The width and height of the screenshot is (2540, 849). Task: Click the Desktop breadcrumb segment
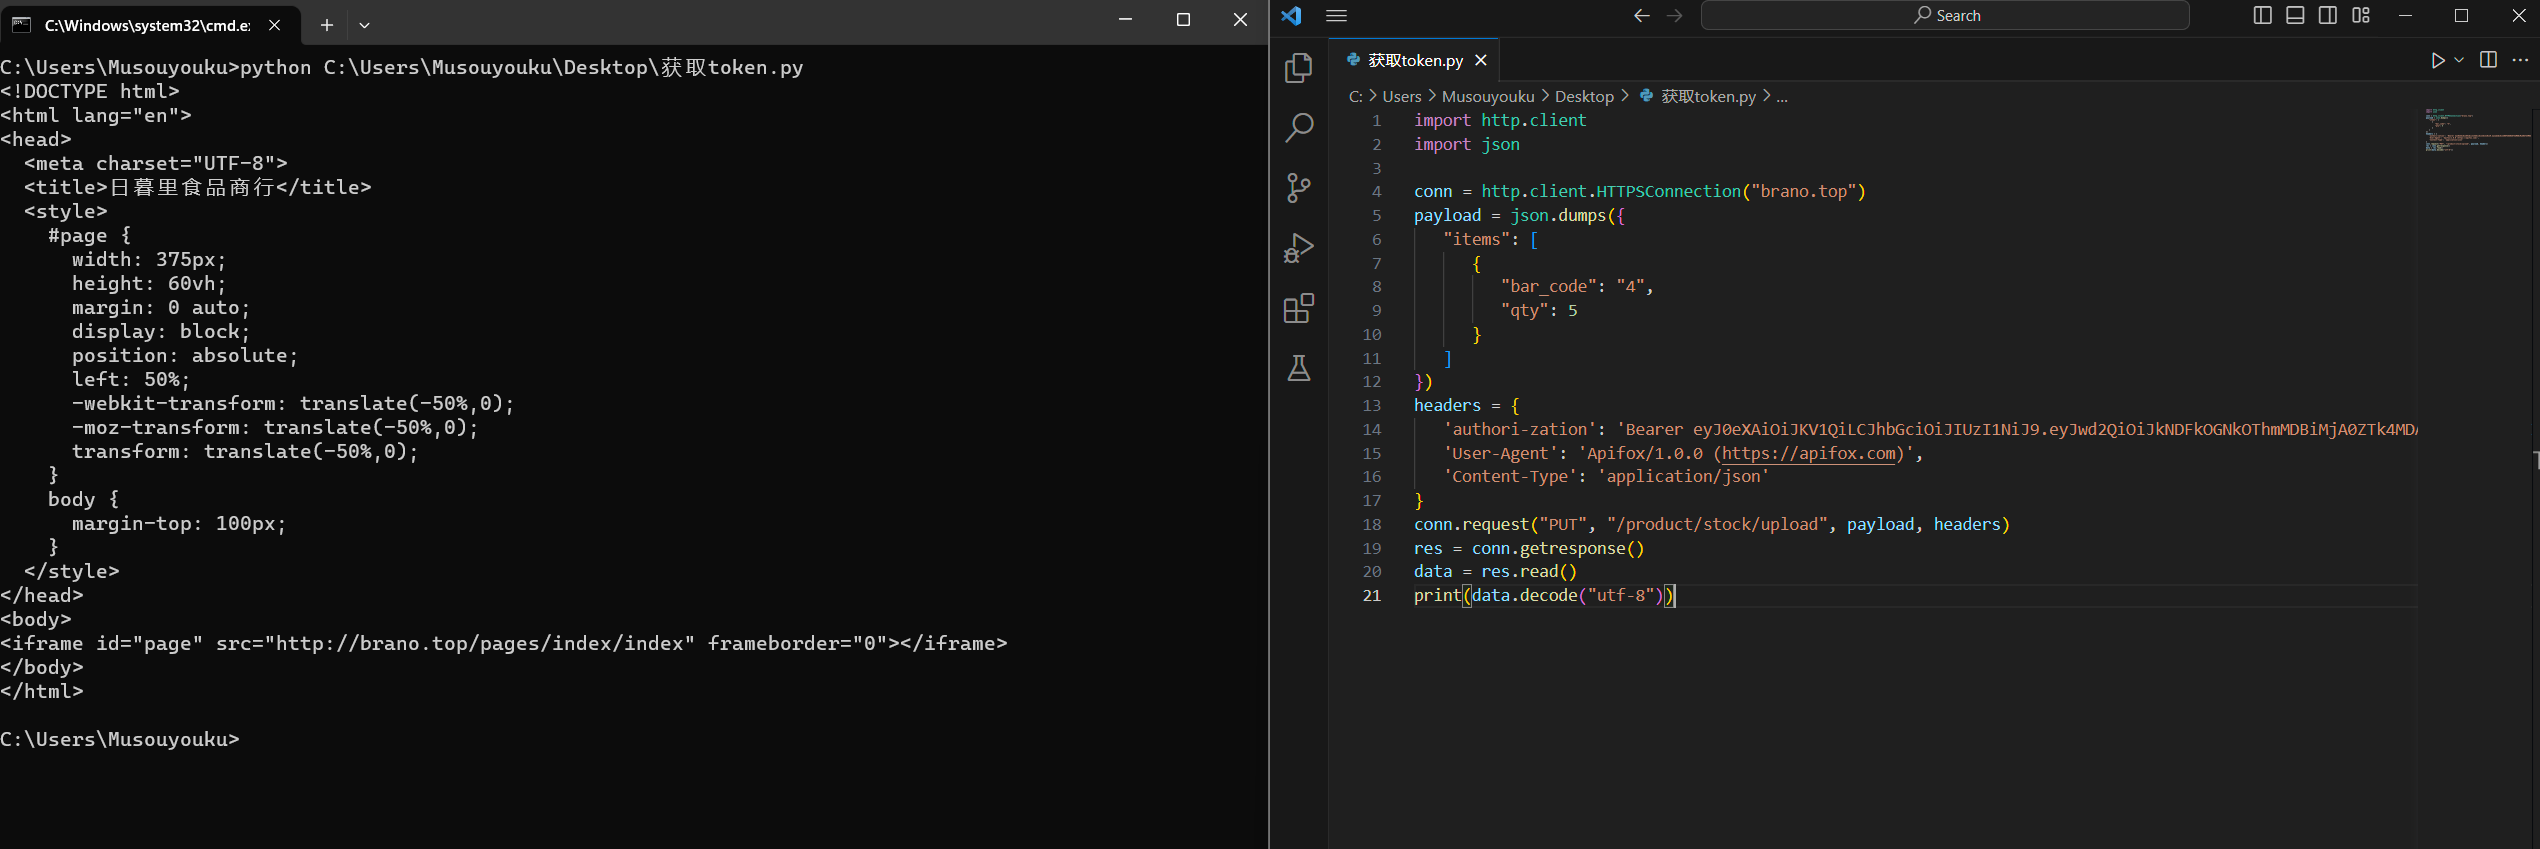point(1583,96)
